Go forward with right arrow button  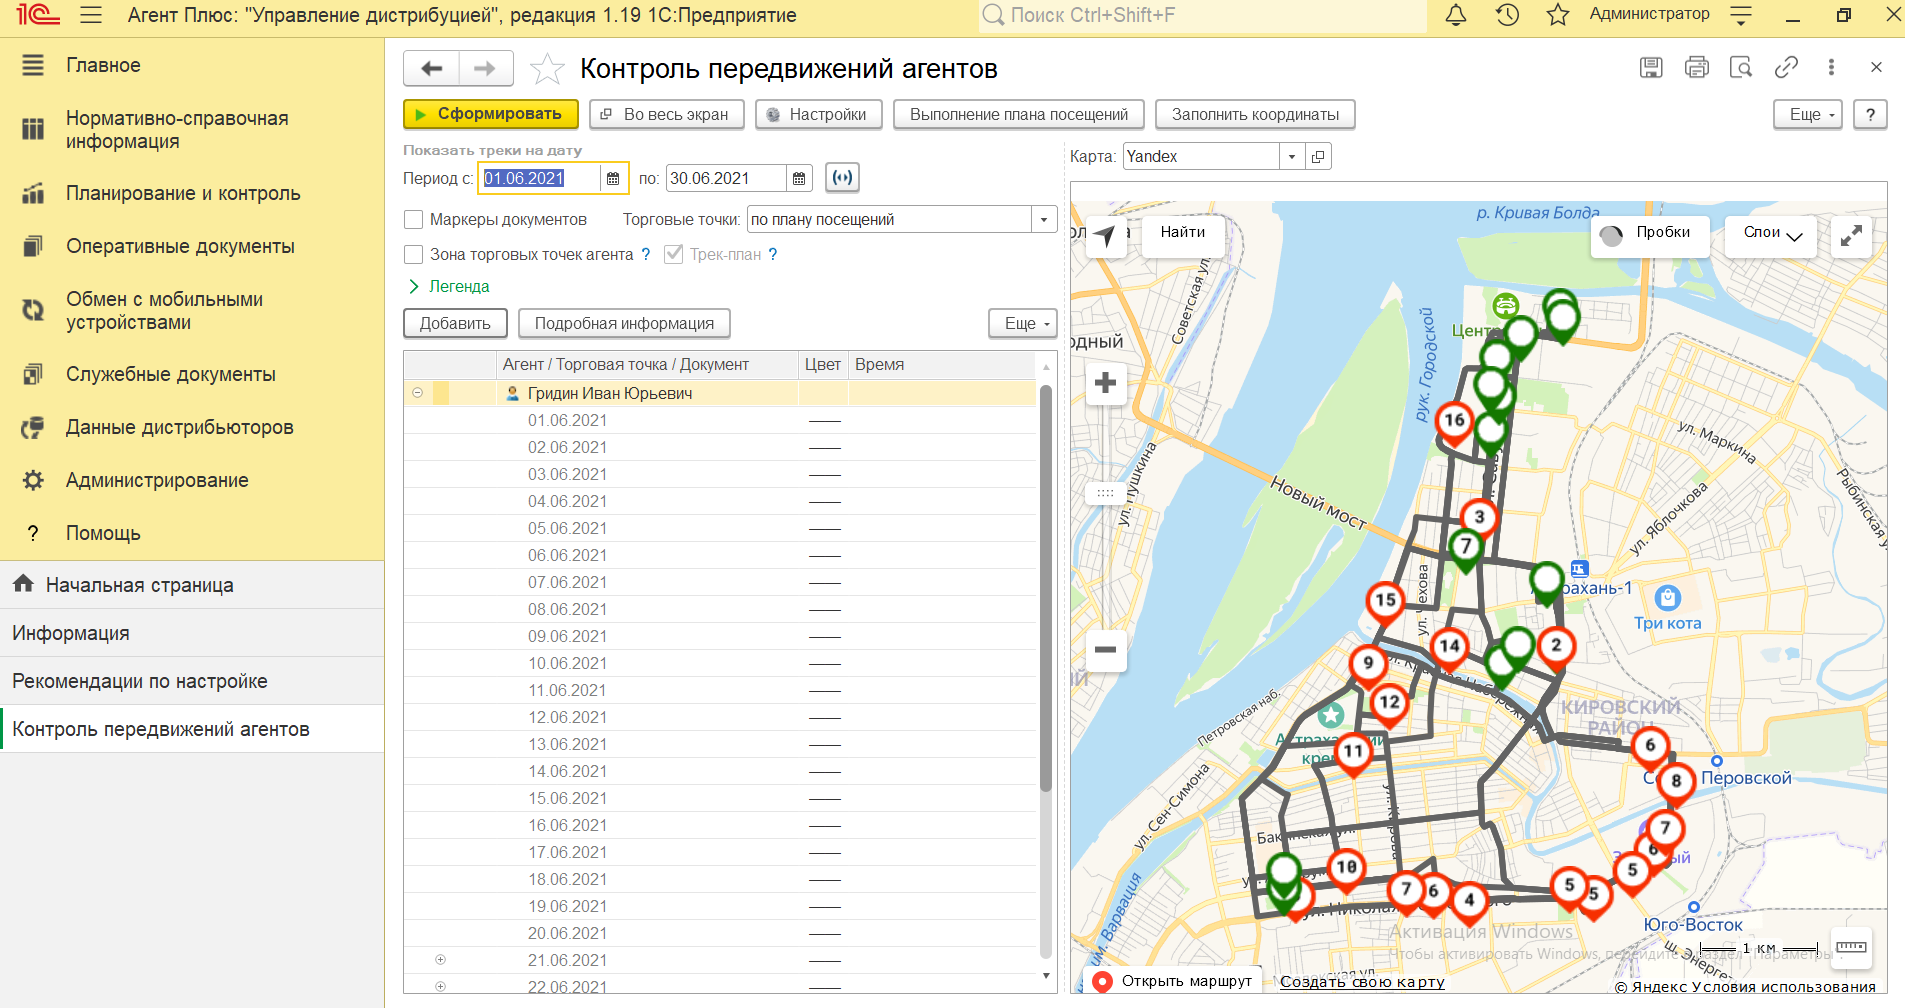(x=485, y=68)
